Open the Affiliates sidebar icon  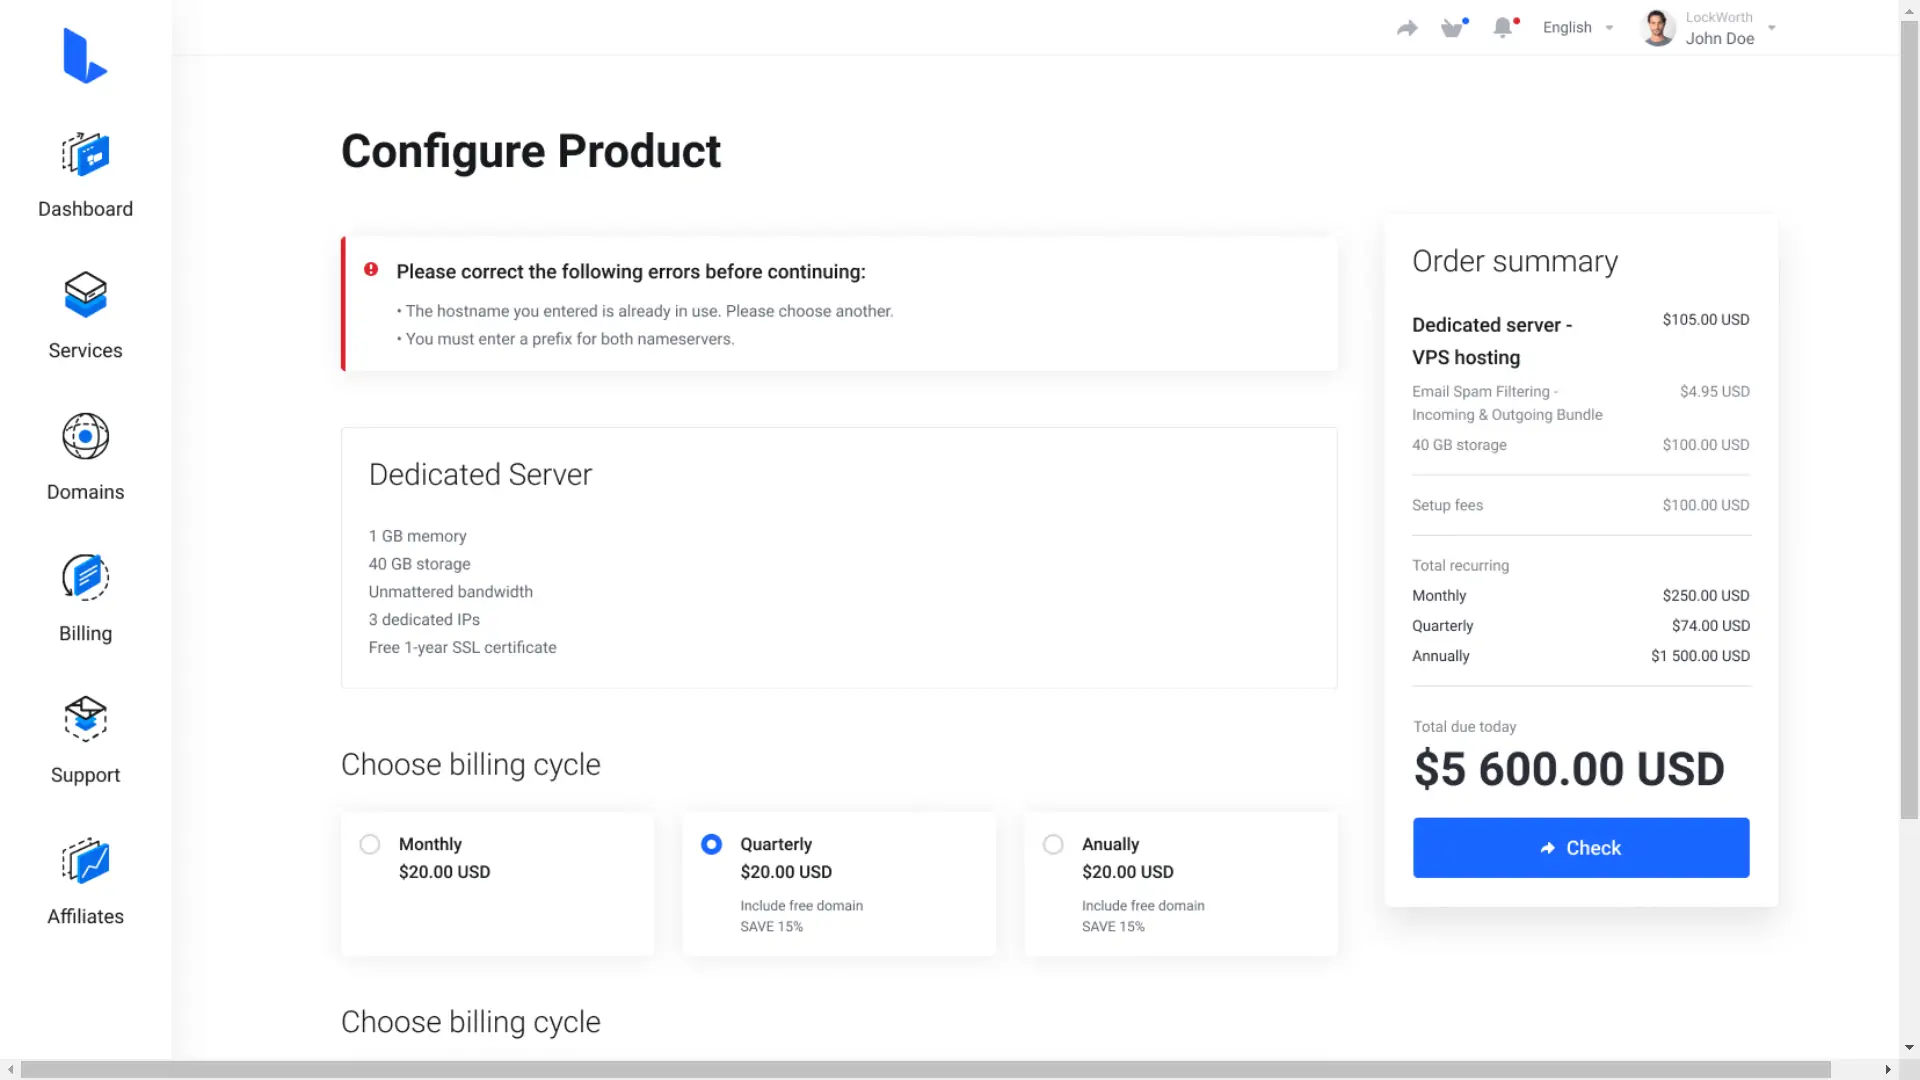(x=85, y=861)
